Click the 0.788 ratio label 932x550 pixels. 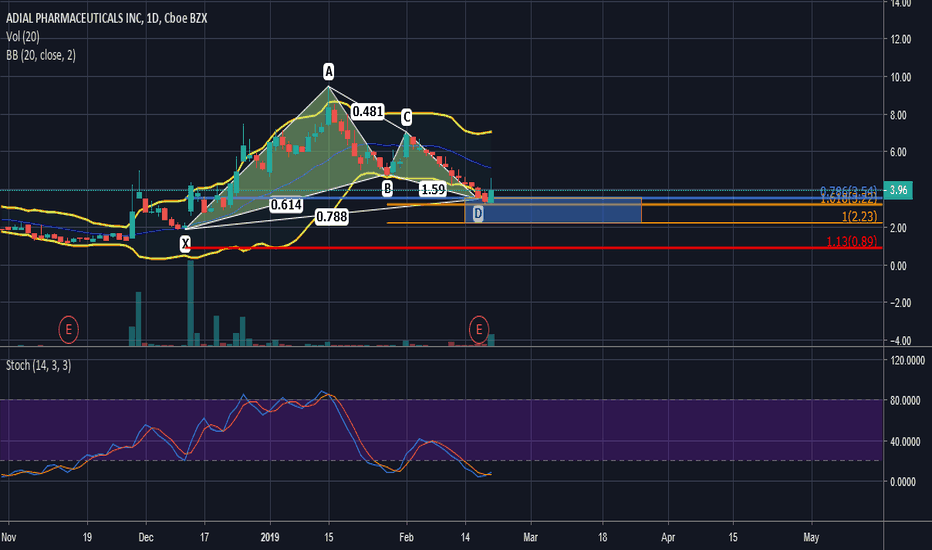(332, 216)
